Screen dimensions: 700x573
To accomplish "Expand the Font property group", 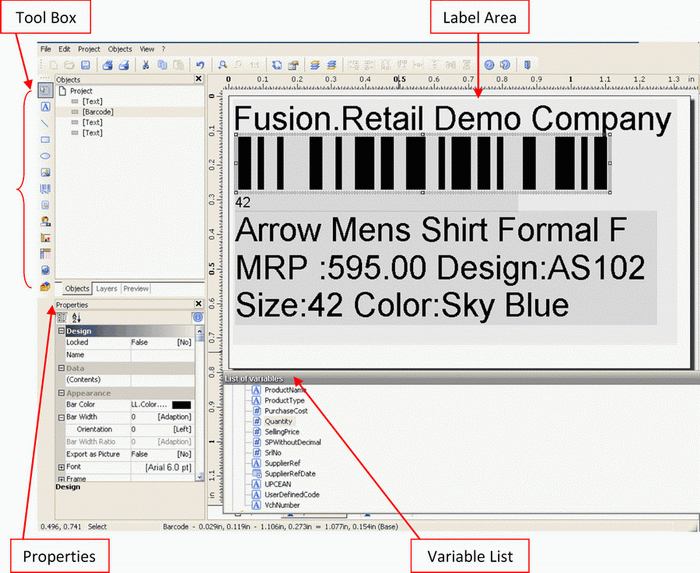I will (x=61, y=466).
